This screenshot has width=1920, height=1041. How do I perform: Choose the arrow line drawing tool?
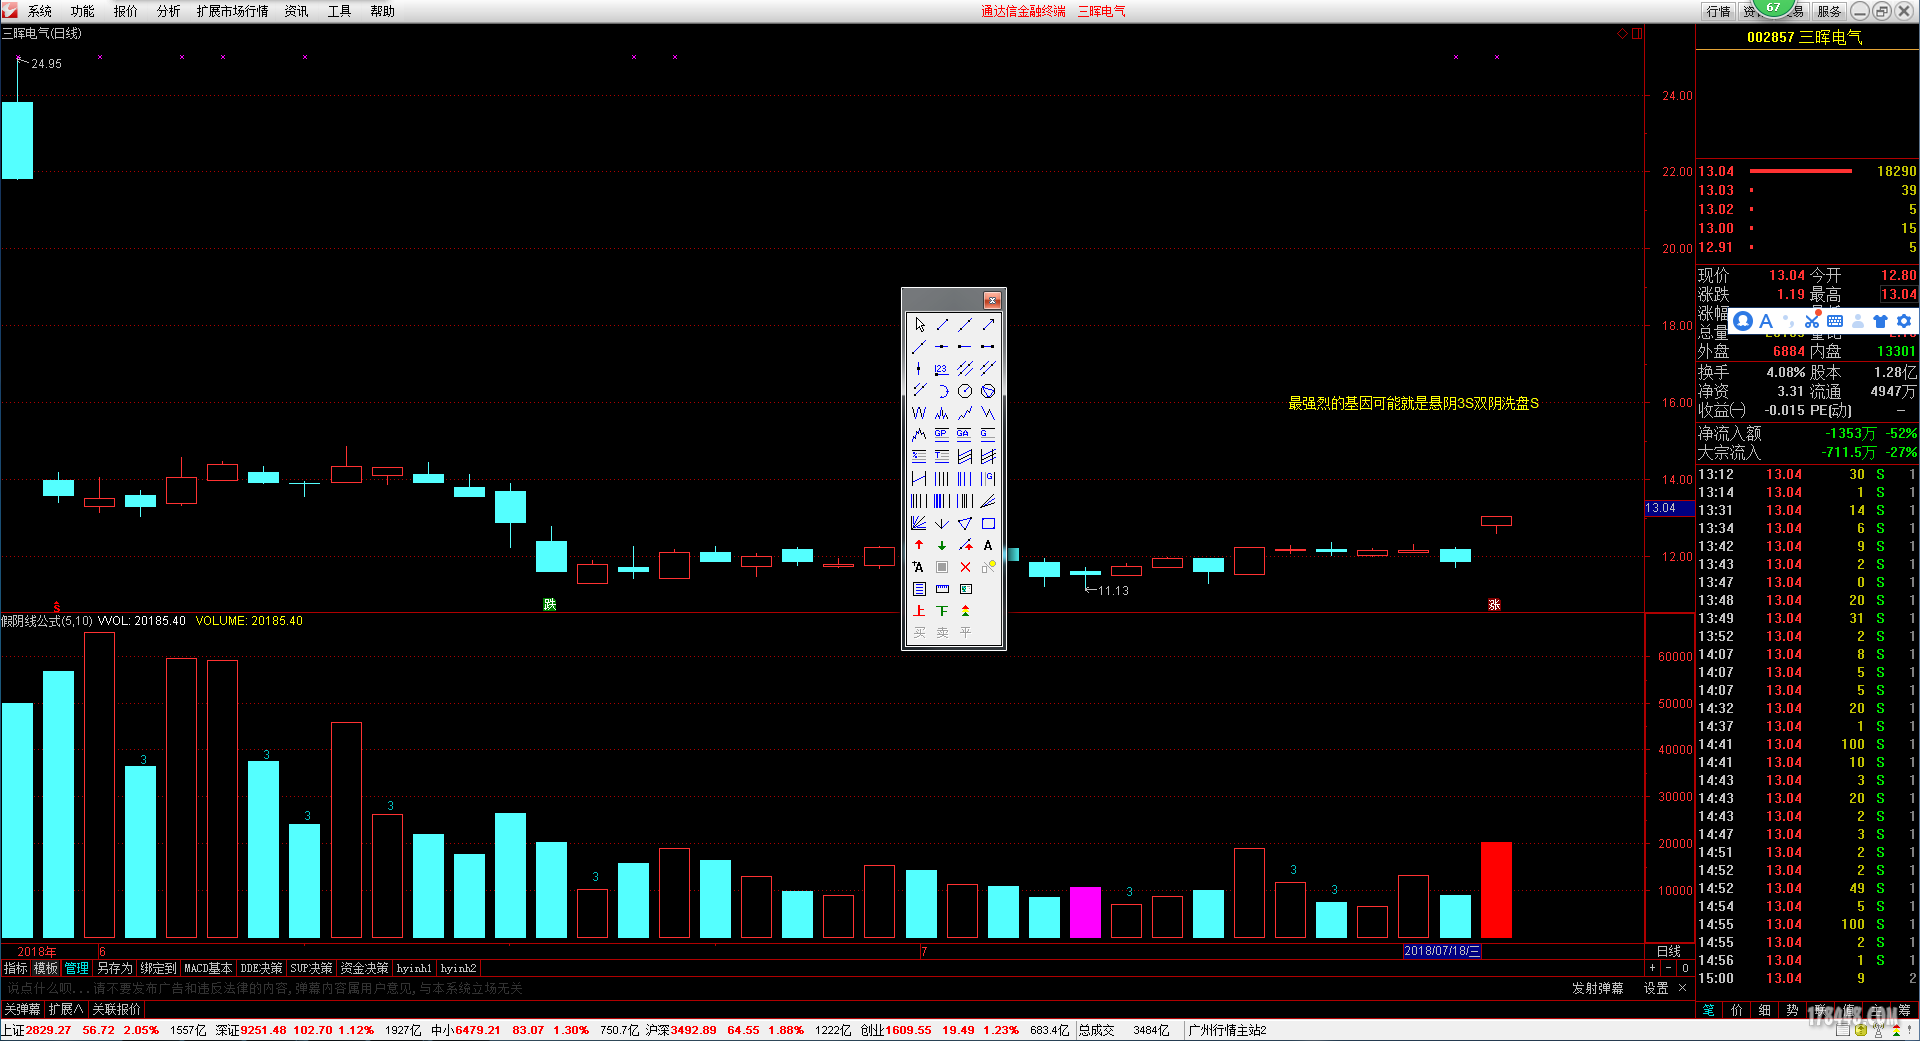[x=988, y=325]
